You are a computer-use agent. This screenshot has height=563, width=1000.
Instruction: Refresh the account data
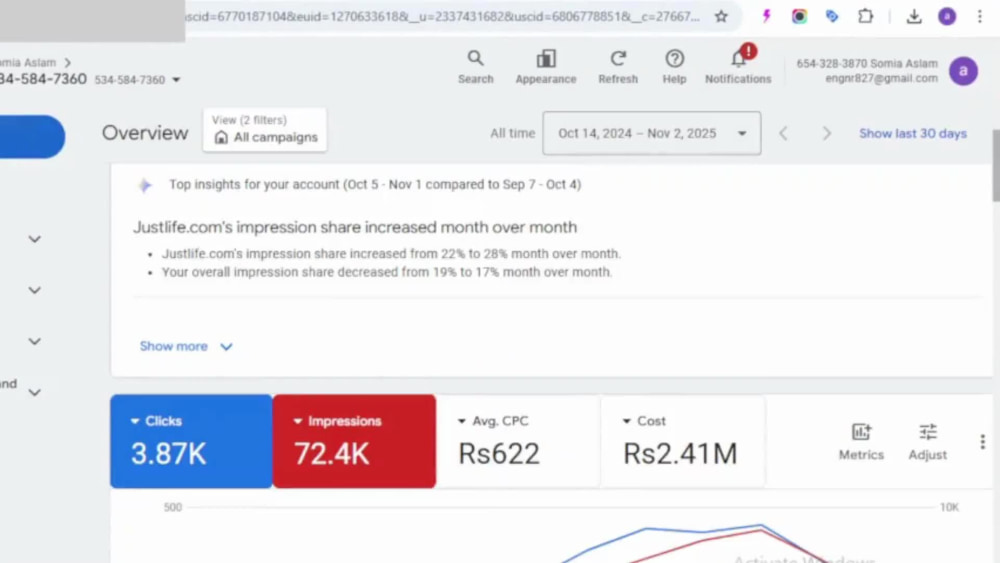pos(617,67)
